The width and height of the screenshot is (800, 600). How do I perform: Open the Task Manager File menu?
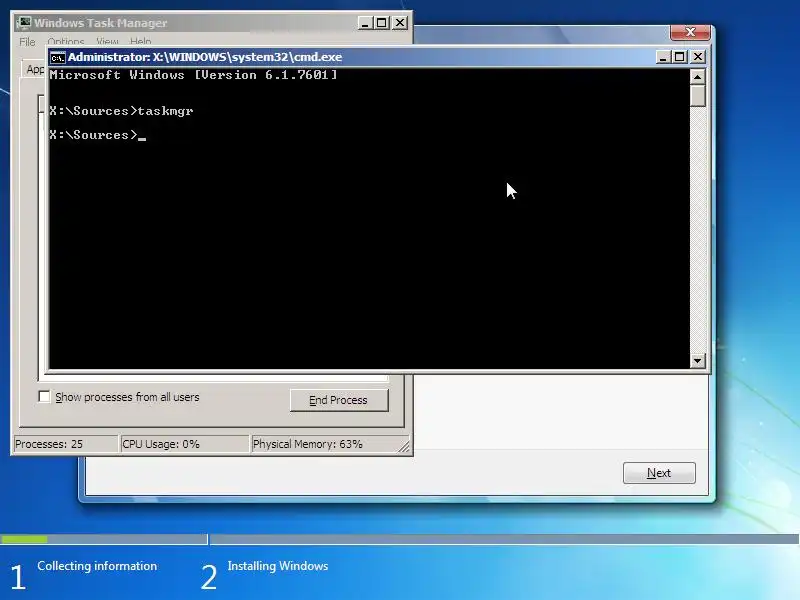click(27, 41)
